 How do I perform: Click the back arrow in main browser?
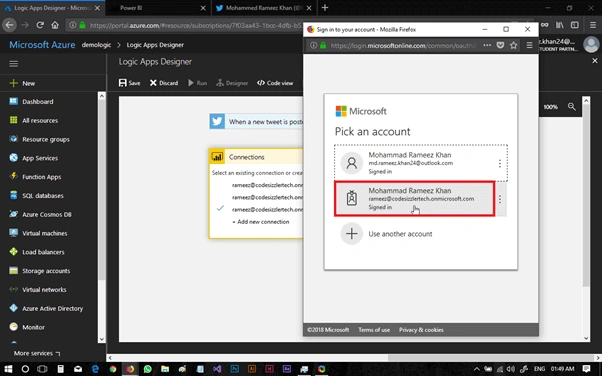tap(9, 25)
